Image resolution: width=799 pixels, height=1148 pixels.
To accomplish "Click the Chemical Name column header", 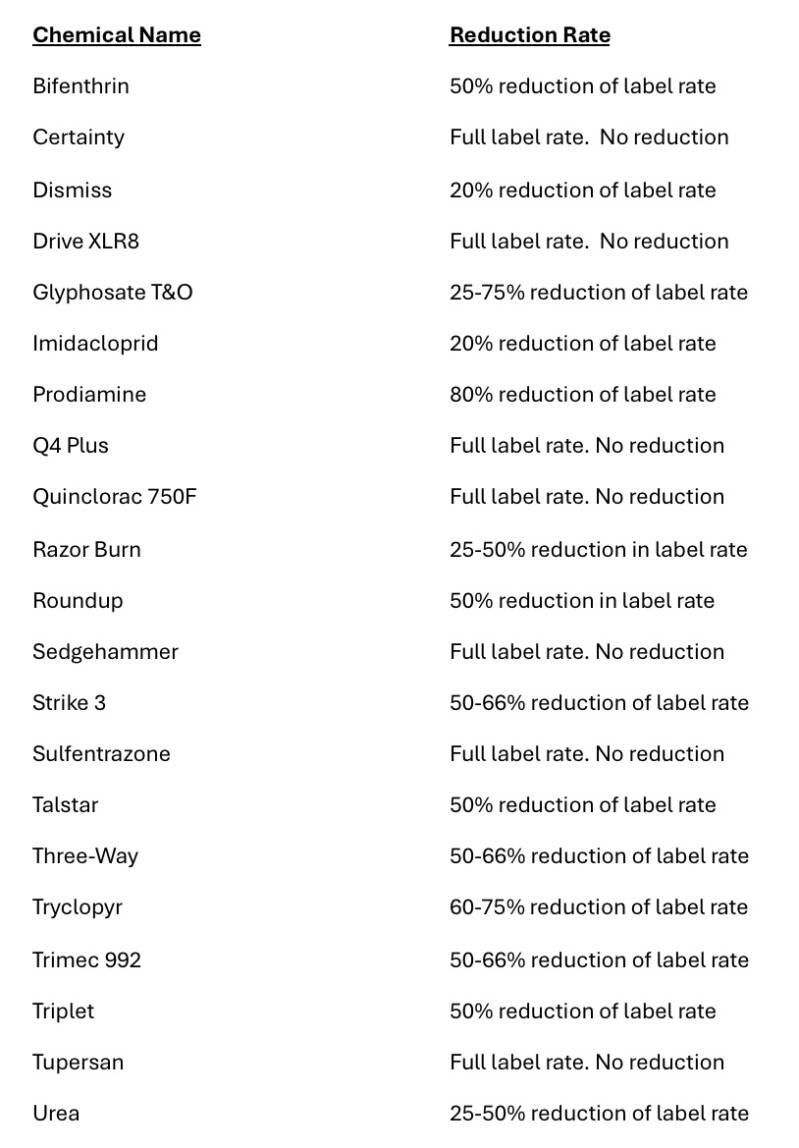I will pyautogui.click(x=116, y=35).
